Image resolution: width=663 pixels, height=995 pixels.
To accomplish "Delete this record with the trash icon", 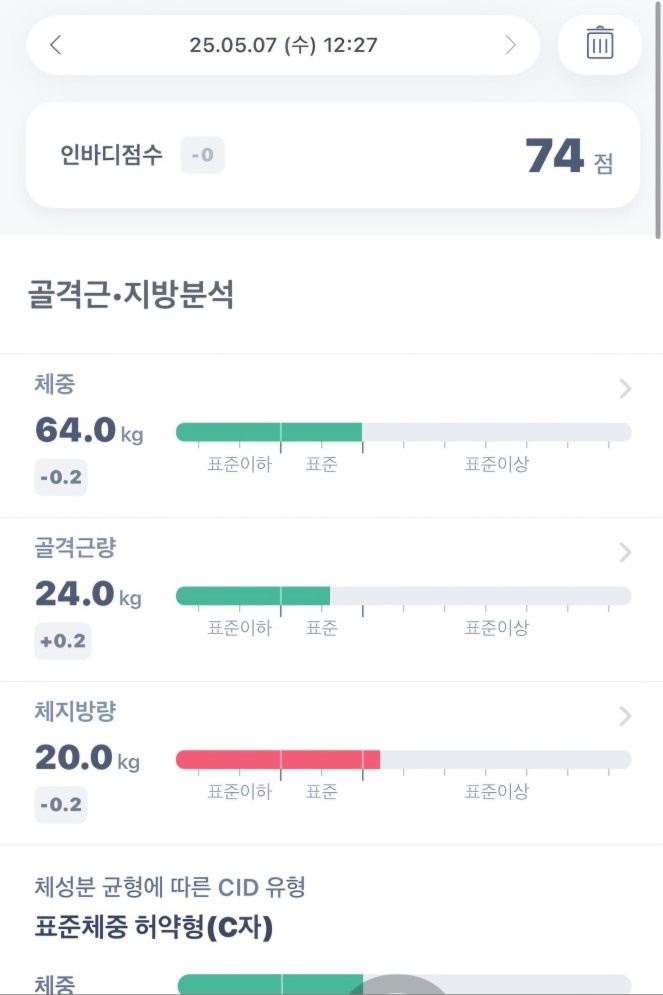I will [600, 44].
